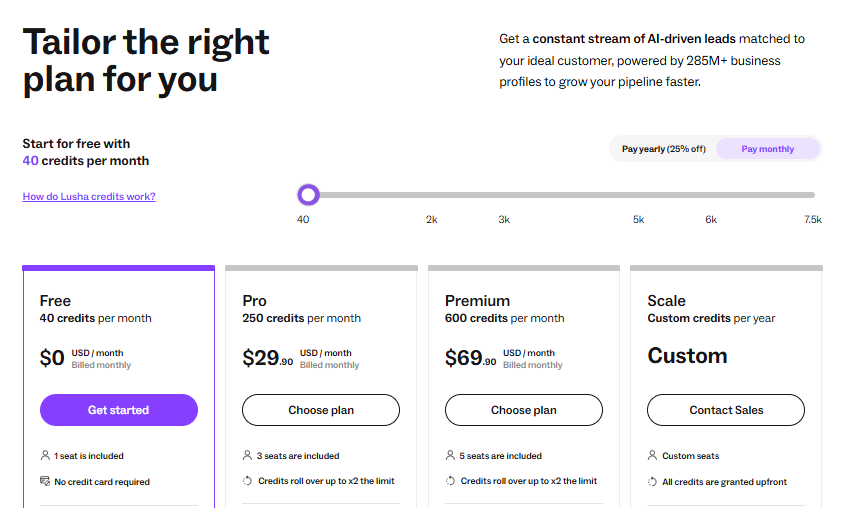Select the Pay monthly billing option
Viewport: 849px width, 508px height.
[x=767, y=149]
